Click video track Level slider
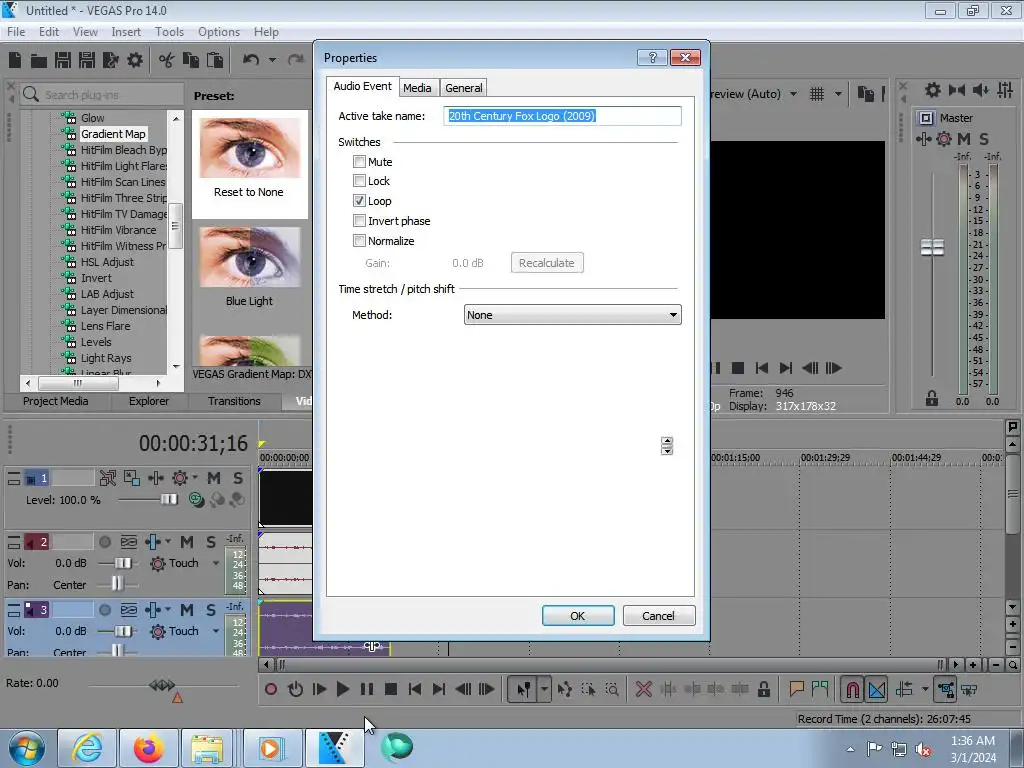Viewport: 1024px width, 768px height. (168, 500)
